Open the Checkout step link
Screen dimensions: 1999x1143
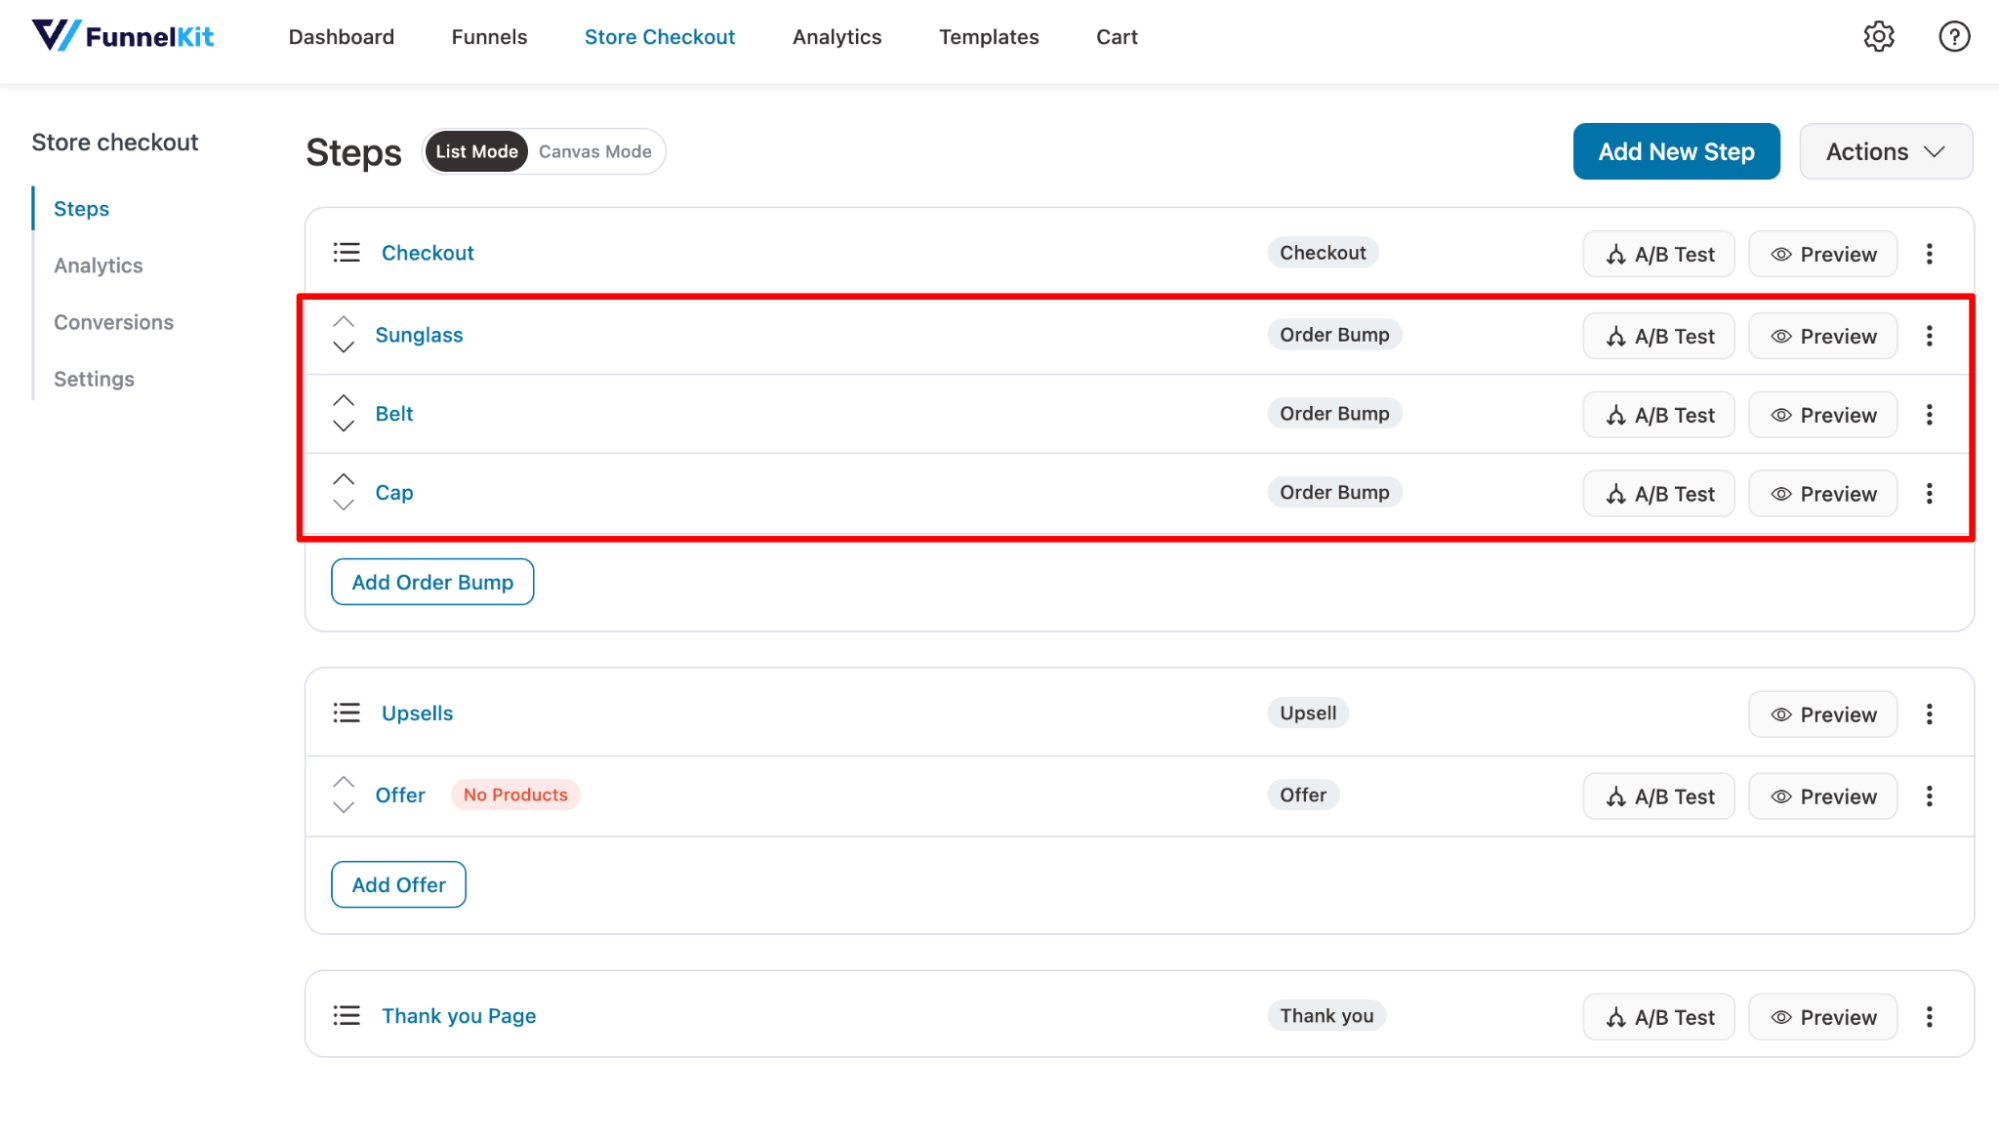[x=428, y=253]
